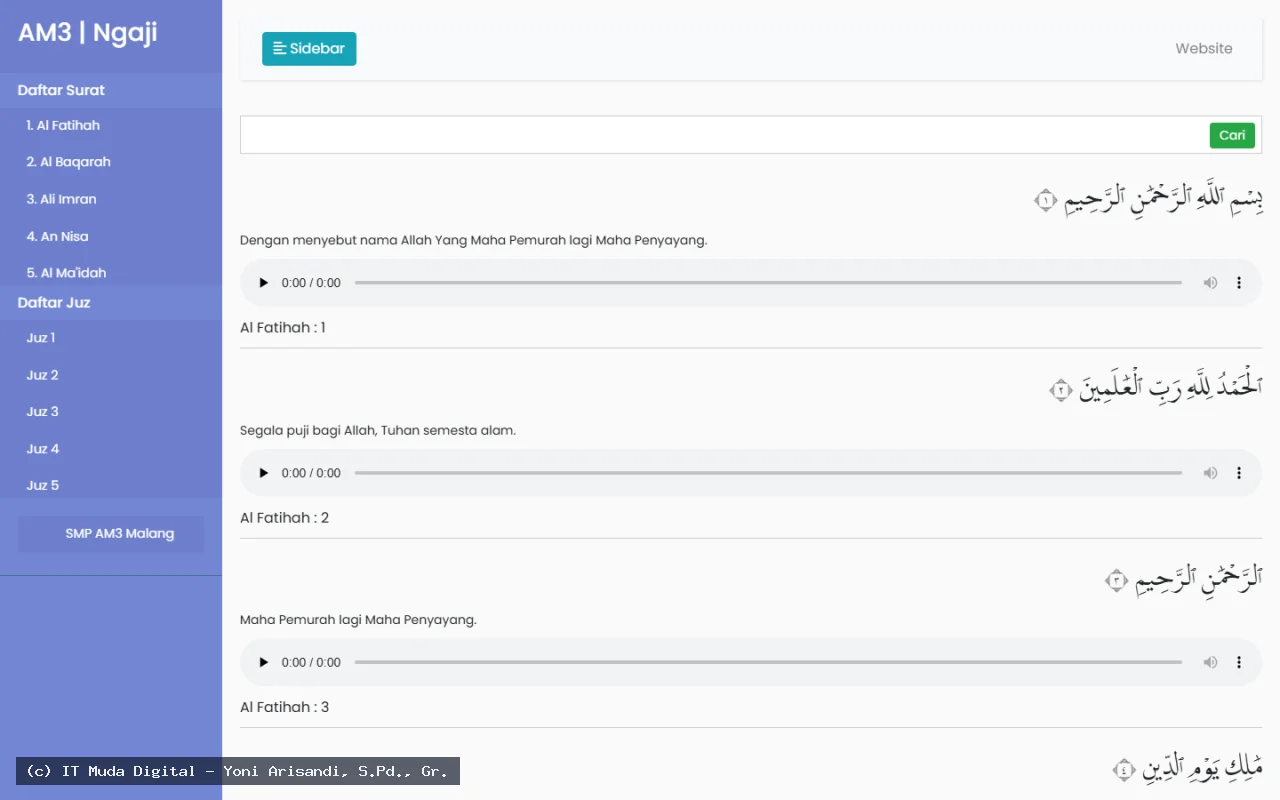Click the AM3 | Ngaji brand title
Screen dimensions: 1280x800
tap(88, 33)
